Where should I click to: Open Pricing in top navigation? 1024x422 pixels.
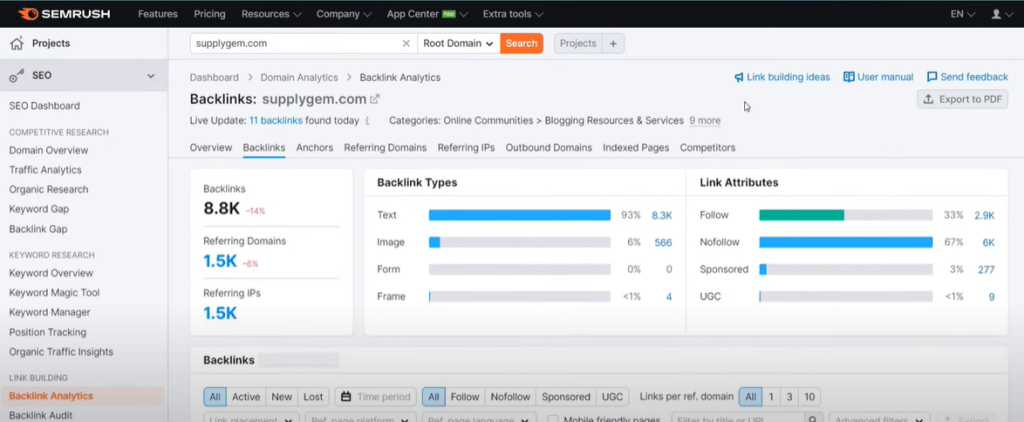pyautogui.click(x=210, y=14)
